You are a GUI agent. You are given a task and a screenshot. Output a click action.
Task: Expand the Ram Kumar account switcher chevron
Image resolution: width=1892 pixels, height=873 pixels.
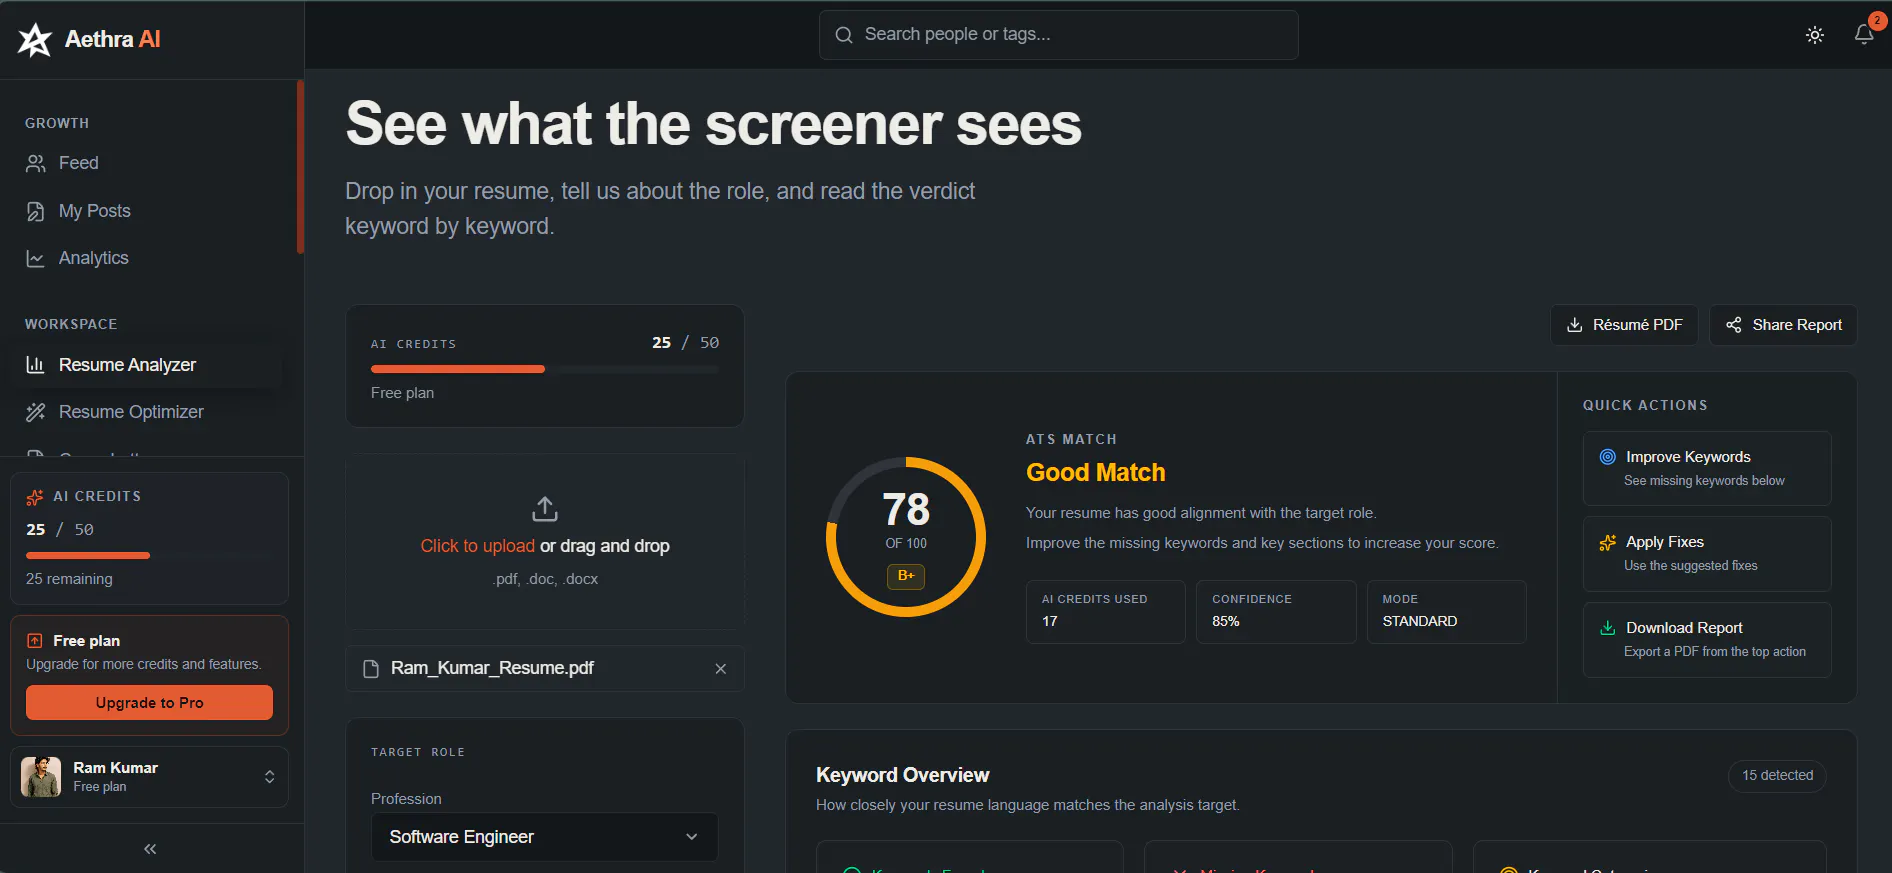(x=269, y=777)
